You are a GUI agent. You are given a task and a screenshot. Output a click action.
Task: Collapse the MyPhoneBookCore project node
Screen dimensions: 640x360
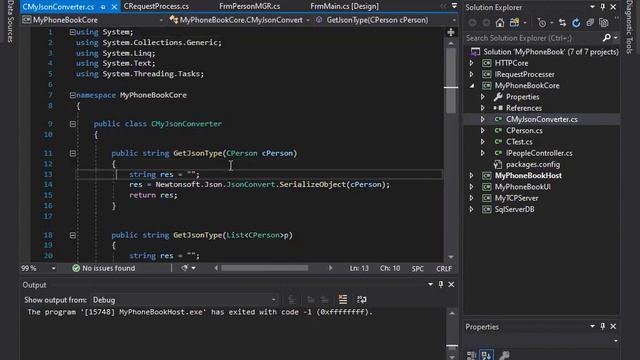pyautogui.click(x=472, y=86)
